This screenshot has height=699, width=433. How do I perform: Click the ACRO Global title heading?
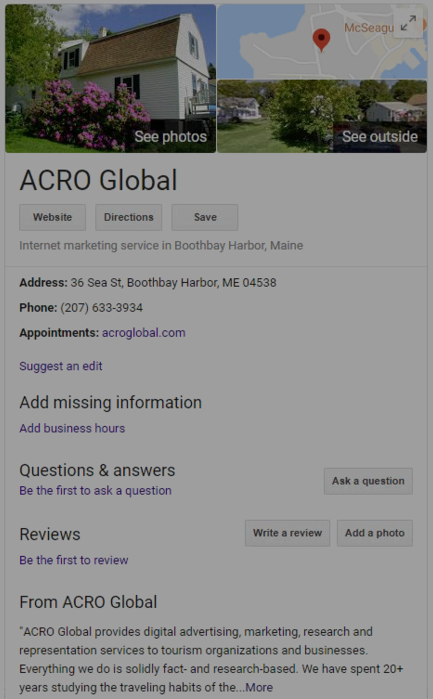tap(99, 180)
